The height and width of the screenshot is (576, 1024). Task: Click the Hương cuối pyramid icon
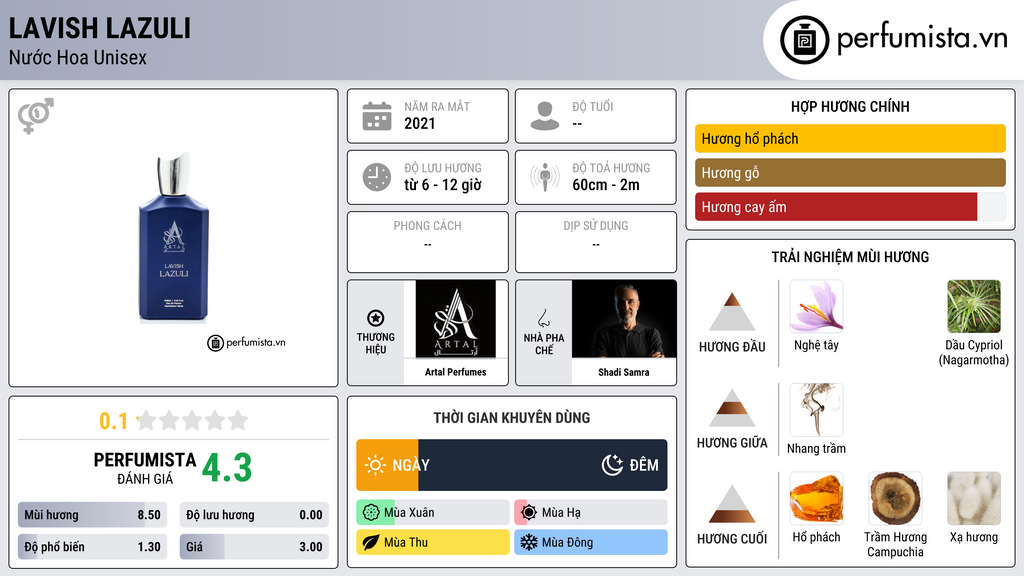(732, 504)
